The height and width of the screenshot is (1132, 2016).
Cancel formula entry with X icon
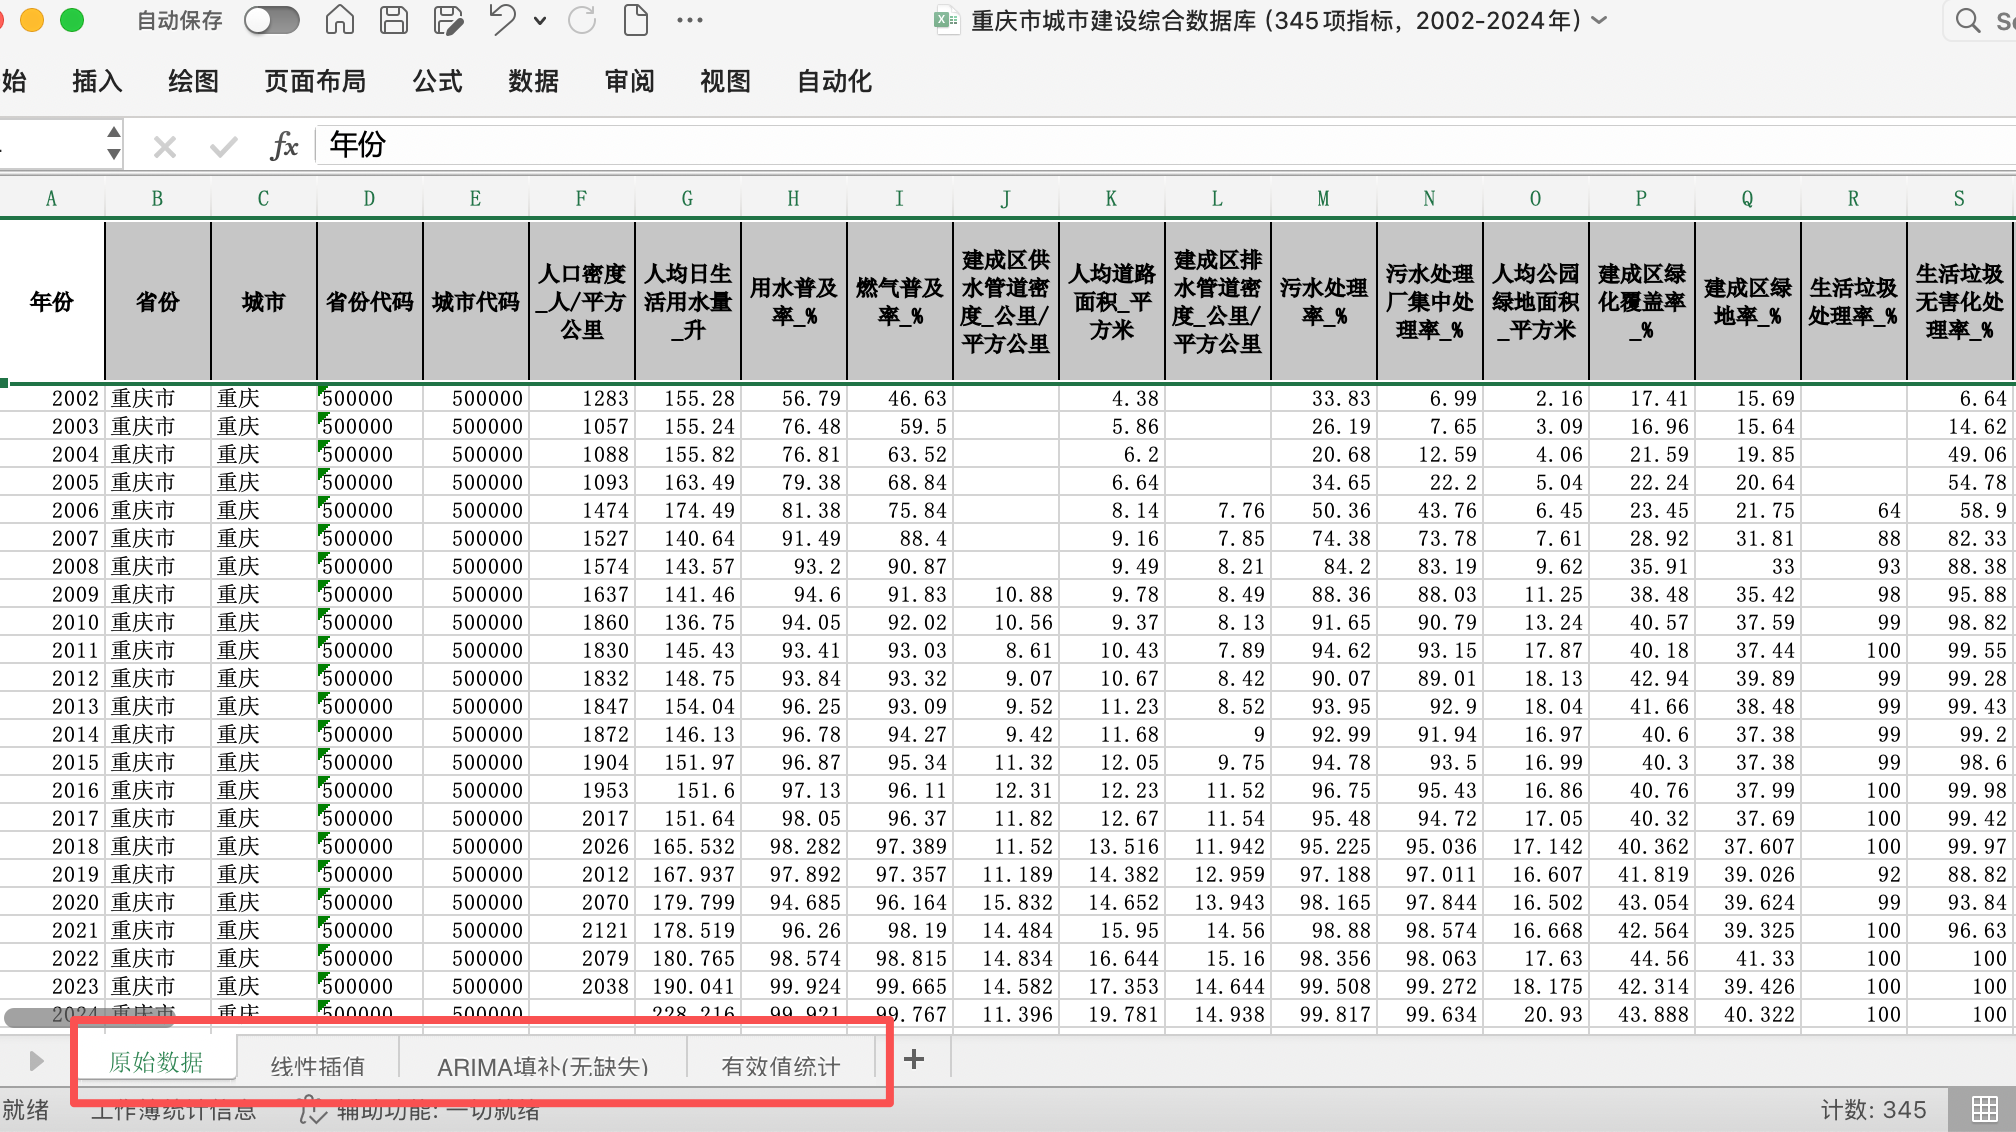pos(165,147)
